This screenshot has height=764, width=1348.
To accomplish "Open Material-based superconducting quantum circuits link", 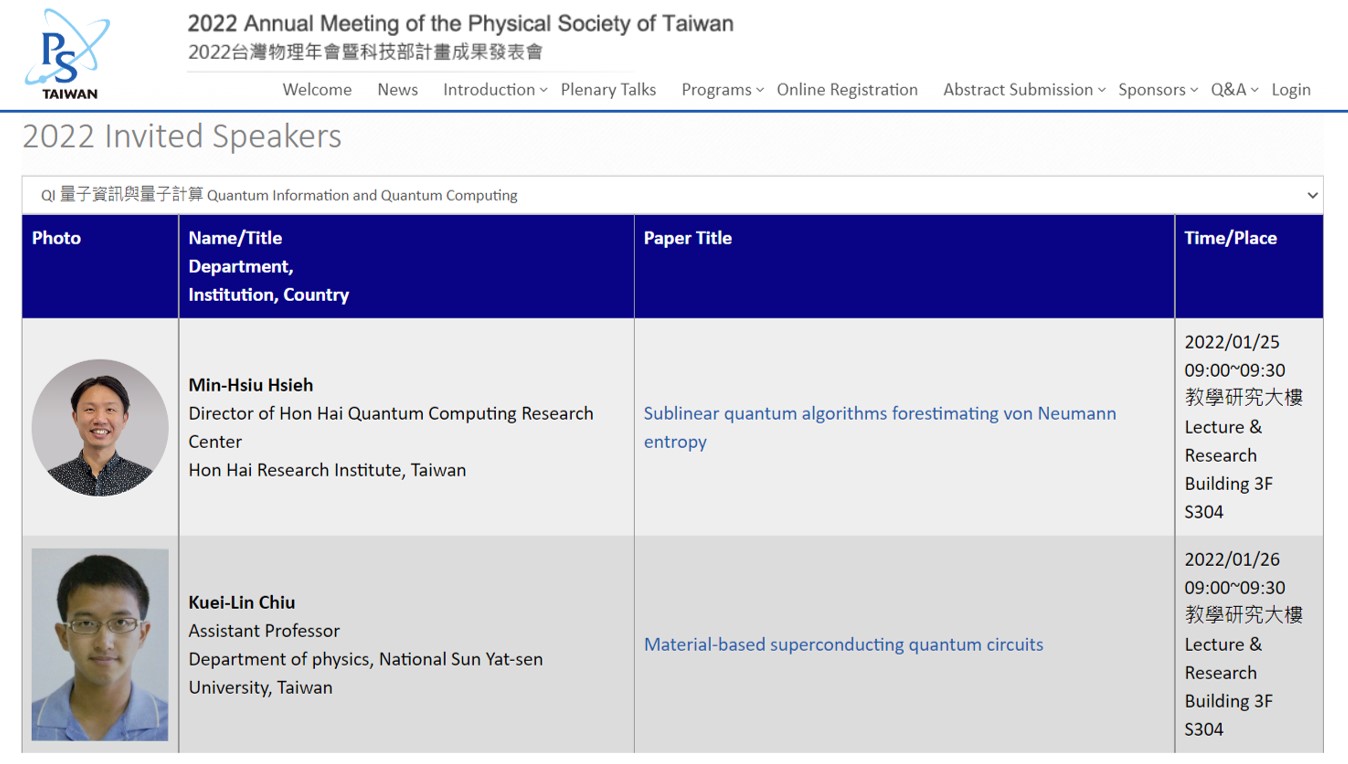I will (x=843, y=645).
